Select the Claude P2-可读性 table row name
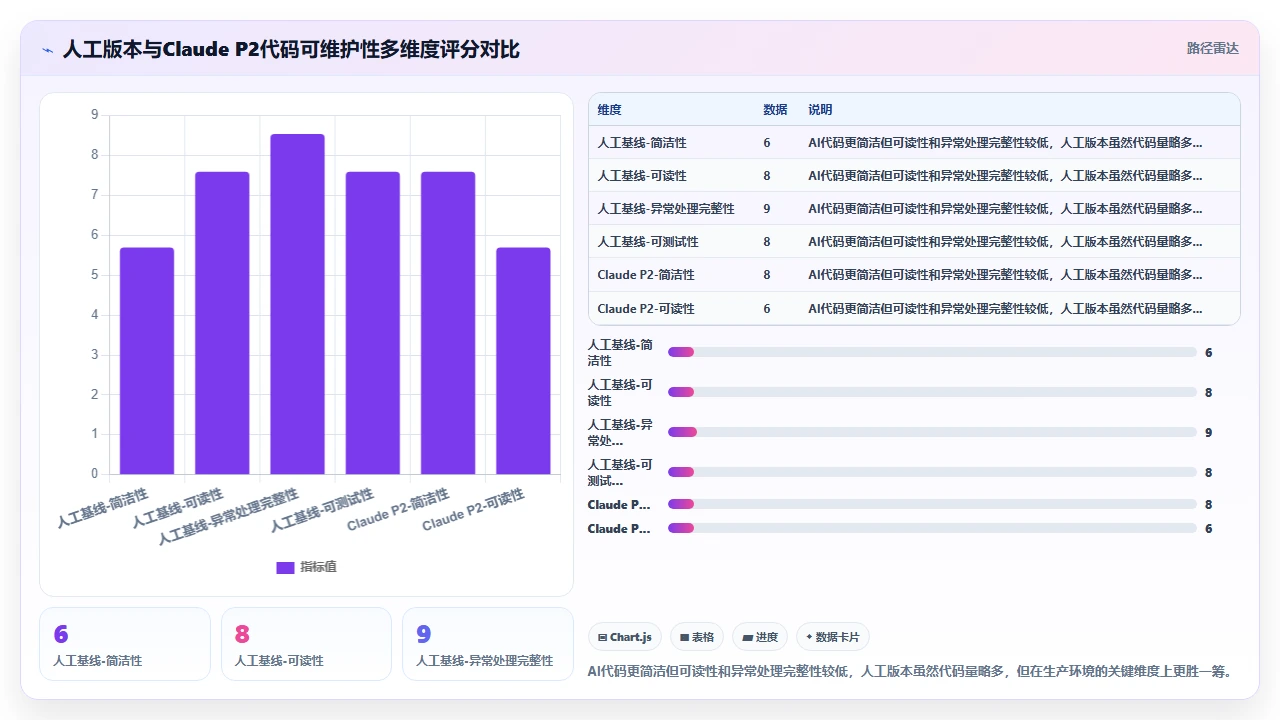 tap(646, 309)
